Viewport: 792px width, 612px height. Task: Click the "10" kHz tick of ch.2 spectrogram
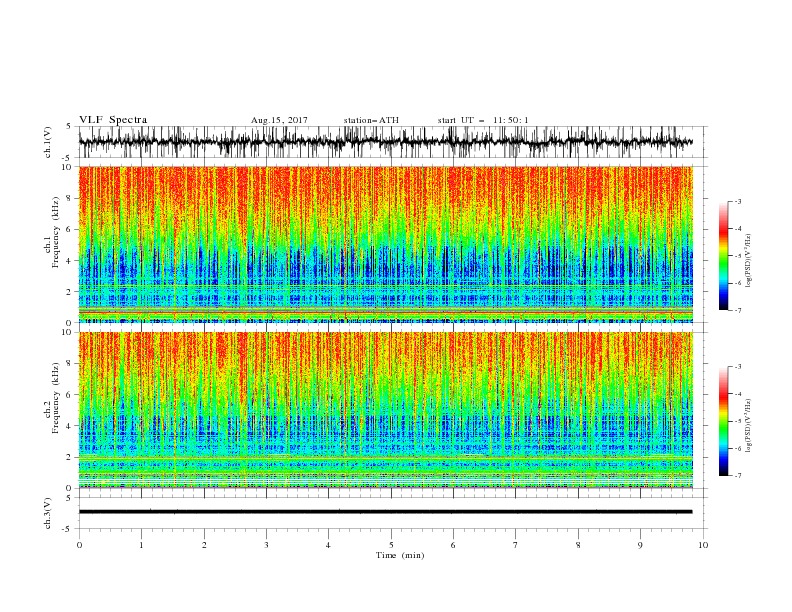(68, 332)
